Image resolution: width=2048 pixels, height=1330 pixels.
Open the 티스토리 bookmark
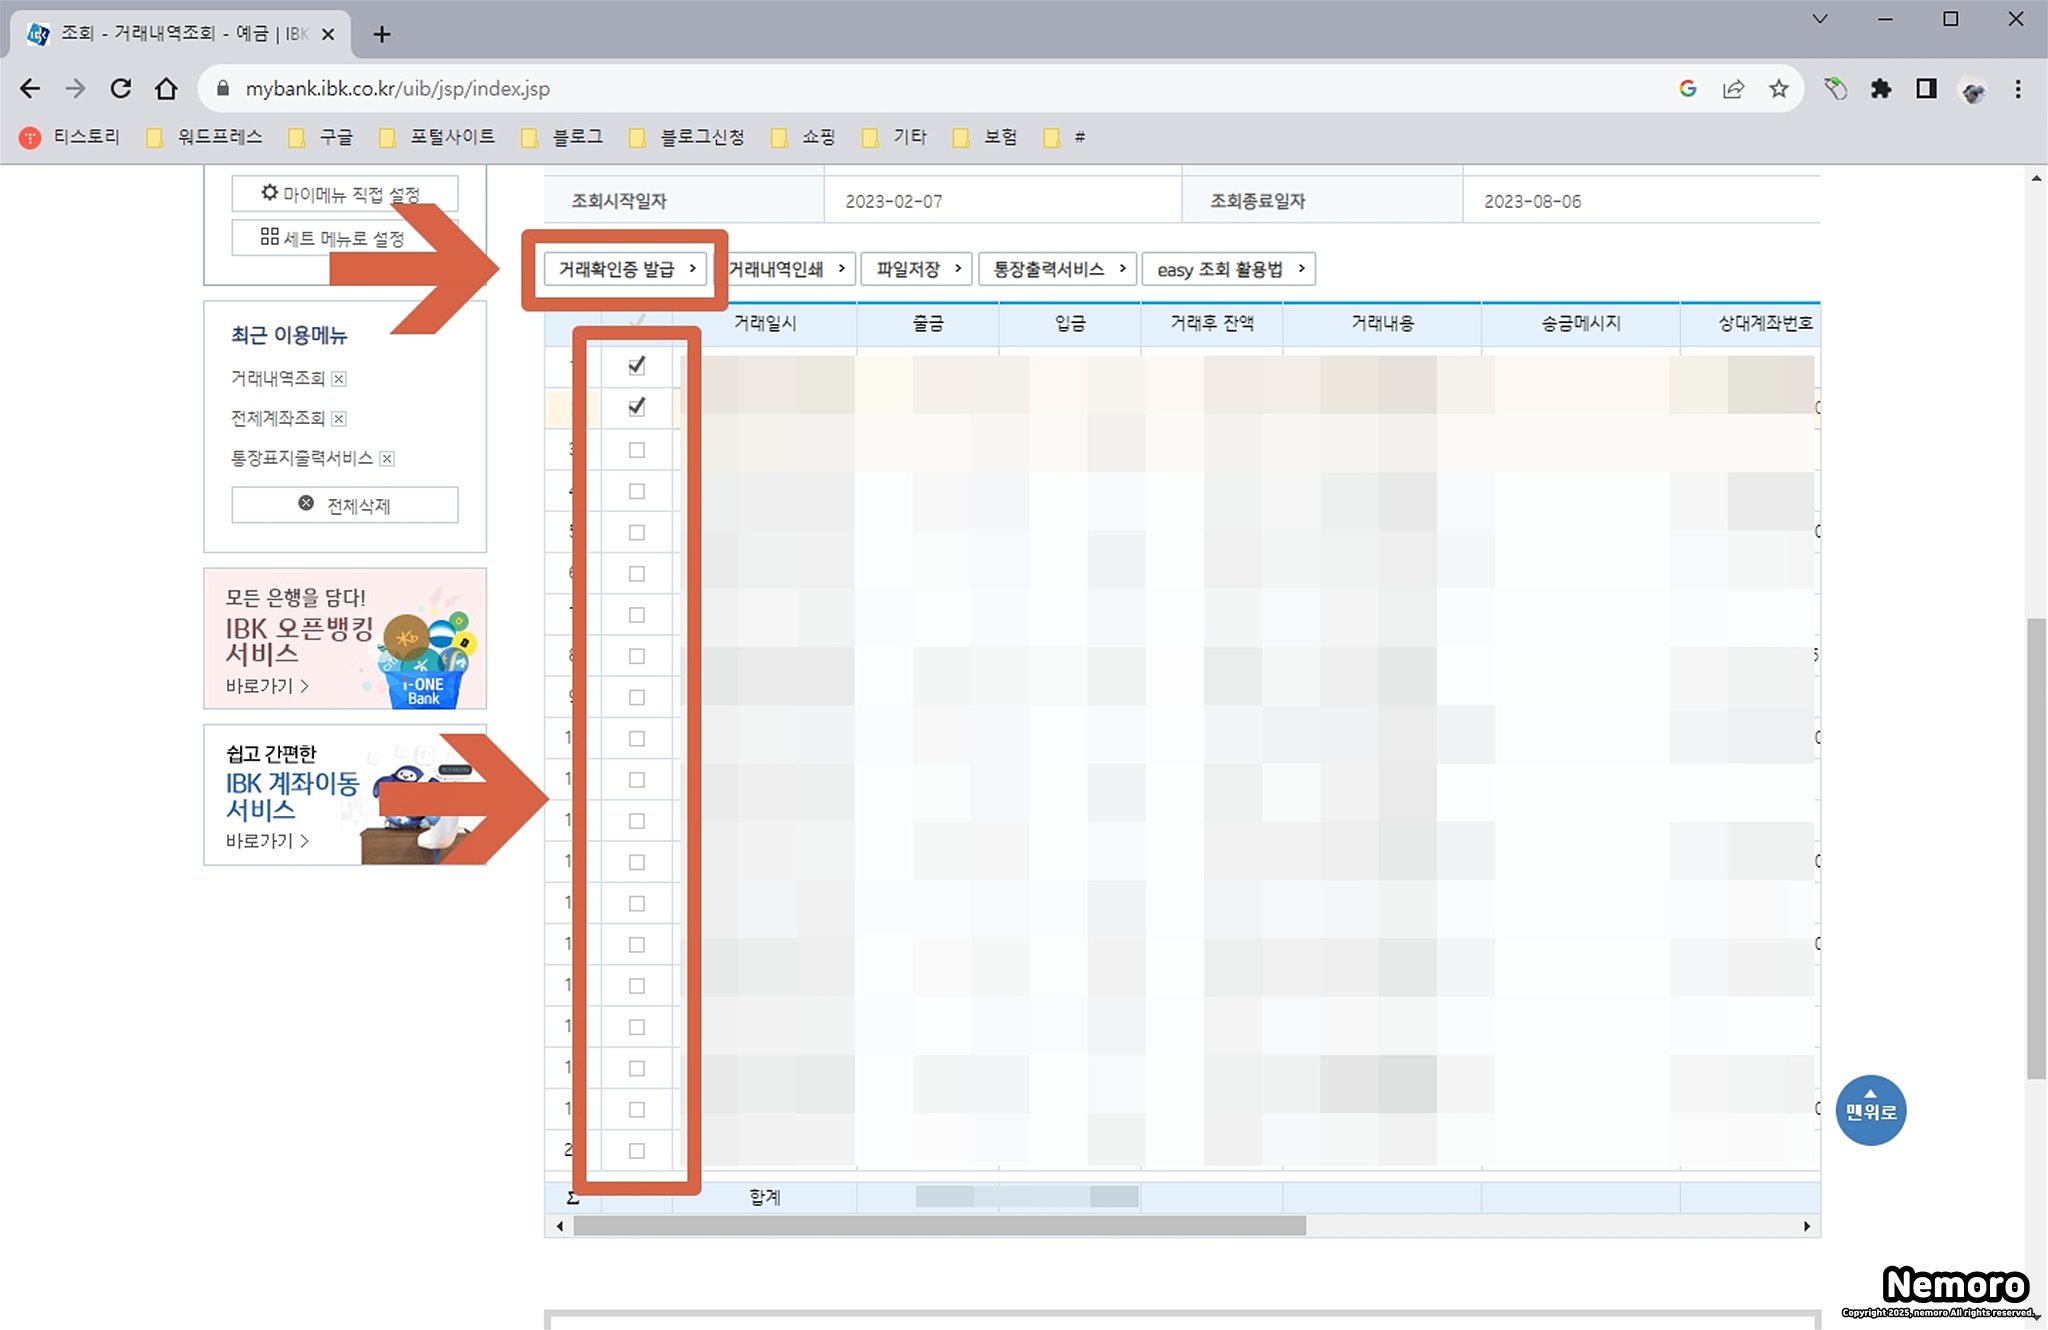point(70,137)
